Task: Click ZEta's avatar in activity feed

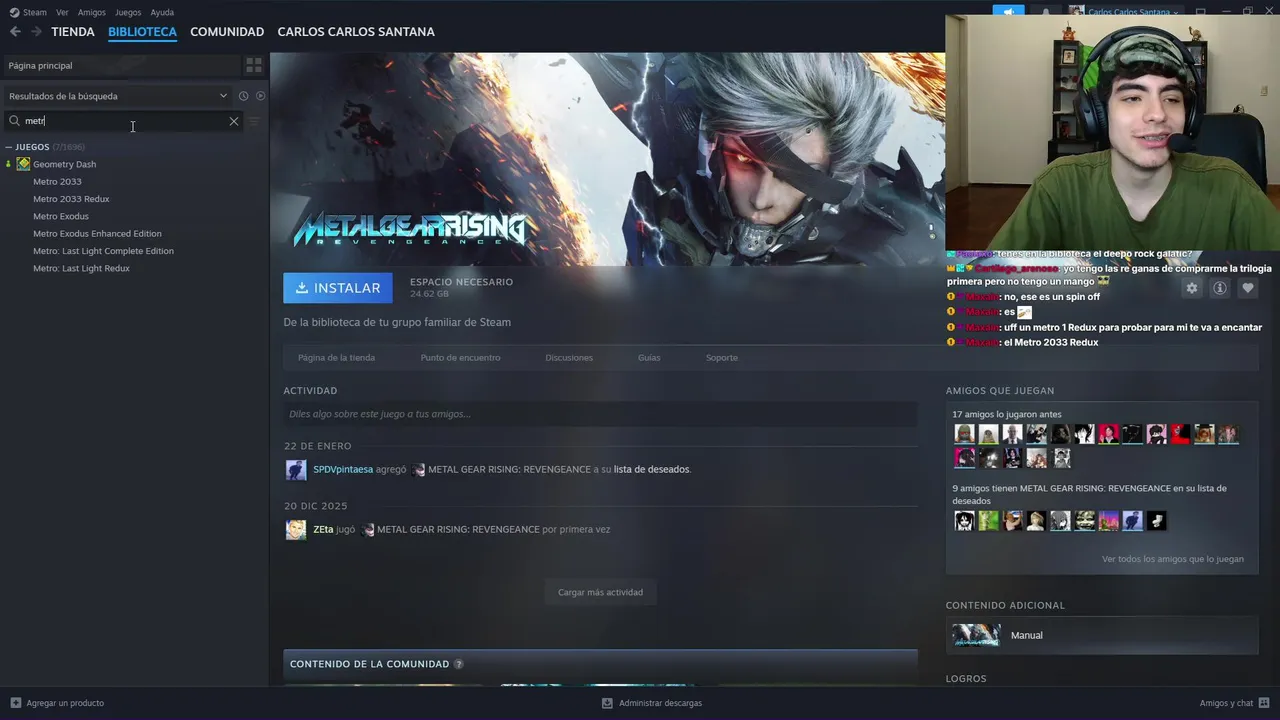Action: [x=296, y=530]
